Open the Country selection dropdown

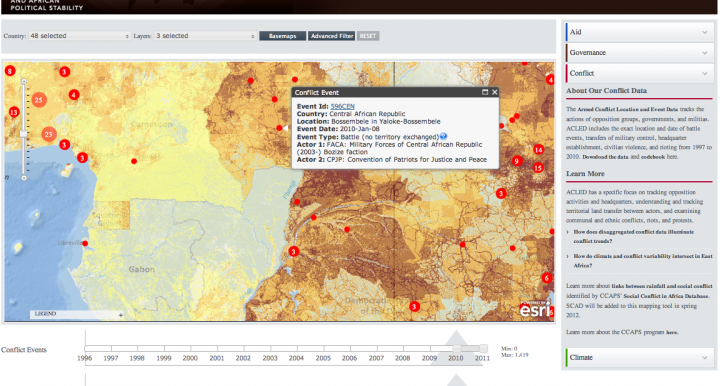79,36
